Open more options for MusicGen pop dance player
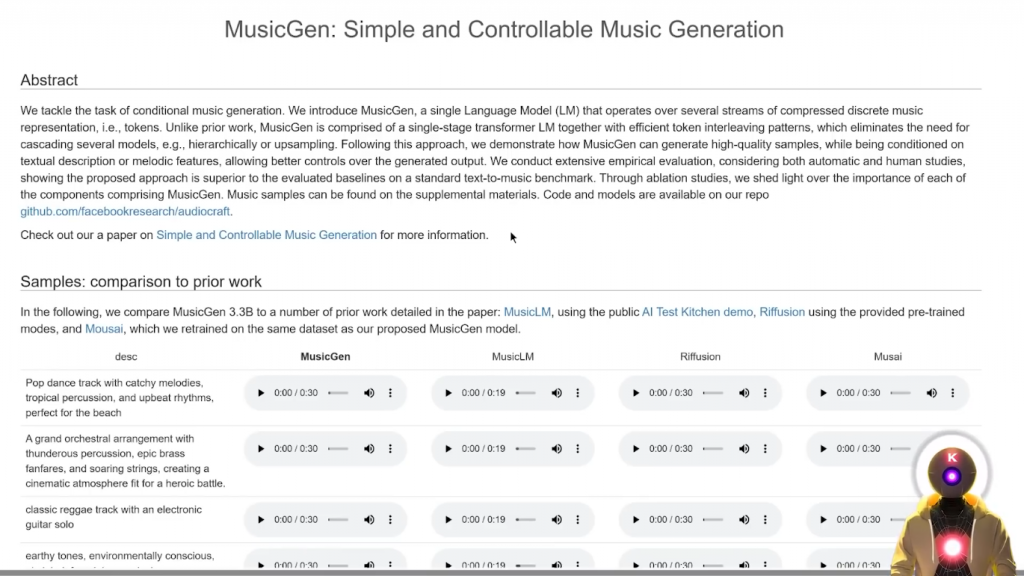Screen dimensions: 1024x576 tap(390, 393)
